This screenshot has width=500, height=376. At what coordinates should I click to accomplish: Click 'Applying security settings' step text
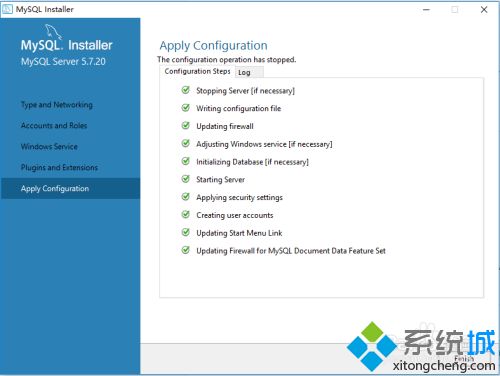pyautogui.click(x=239, y=197)
